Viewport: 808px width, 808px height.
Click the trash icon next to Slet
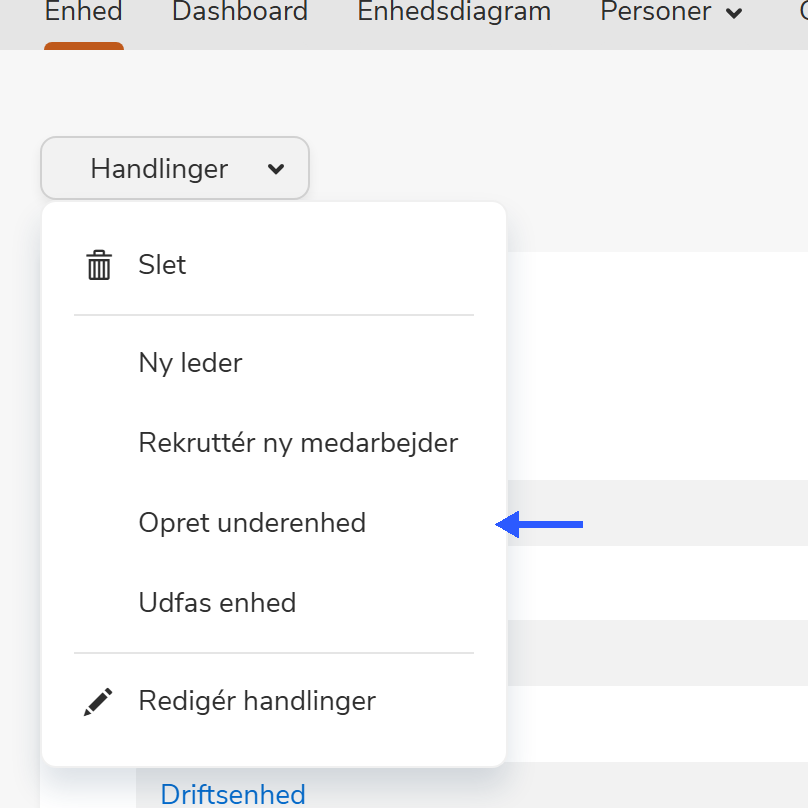click(x=98, y=265)
